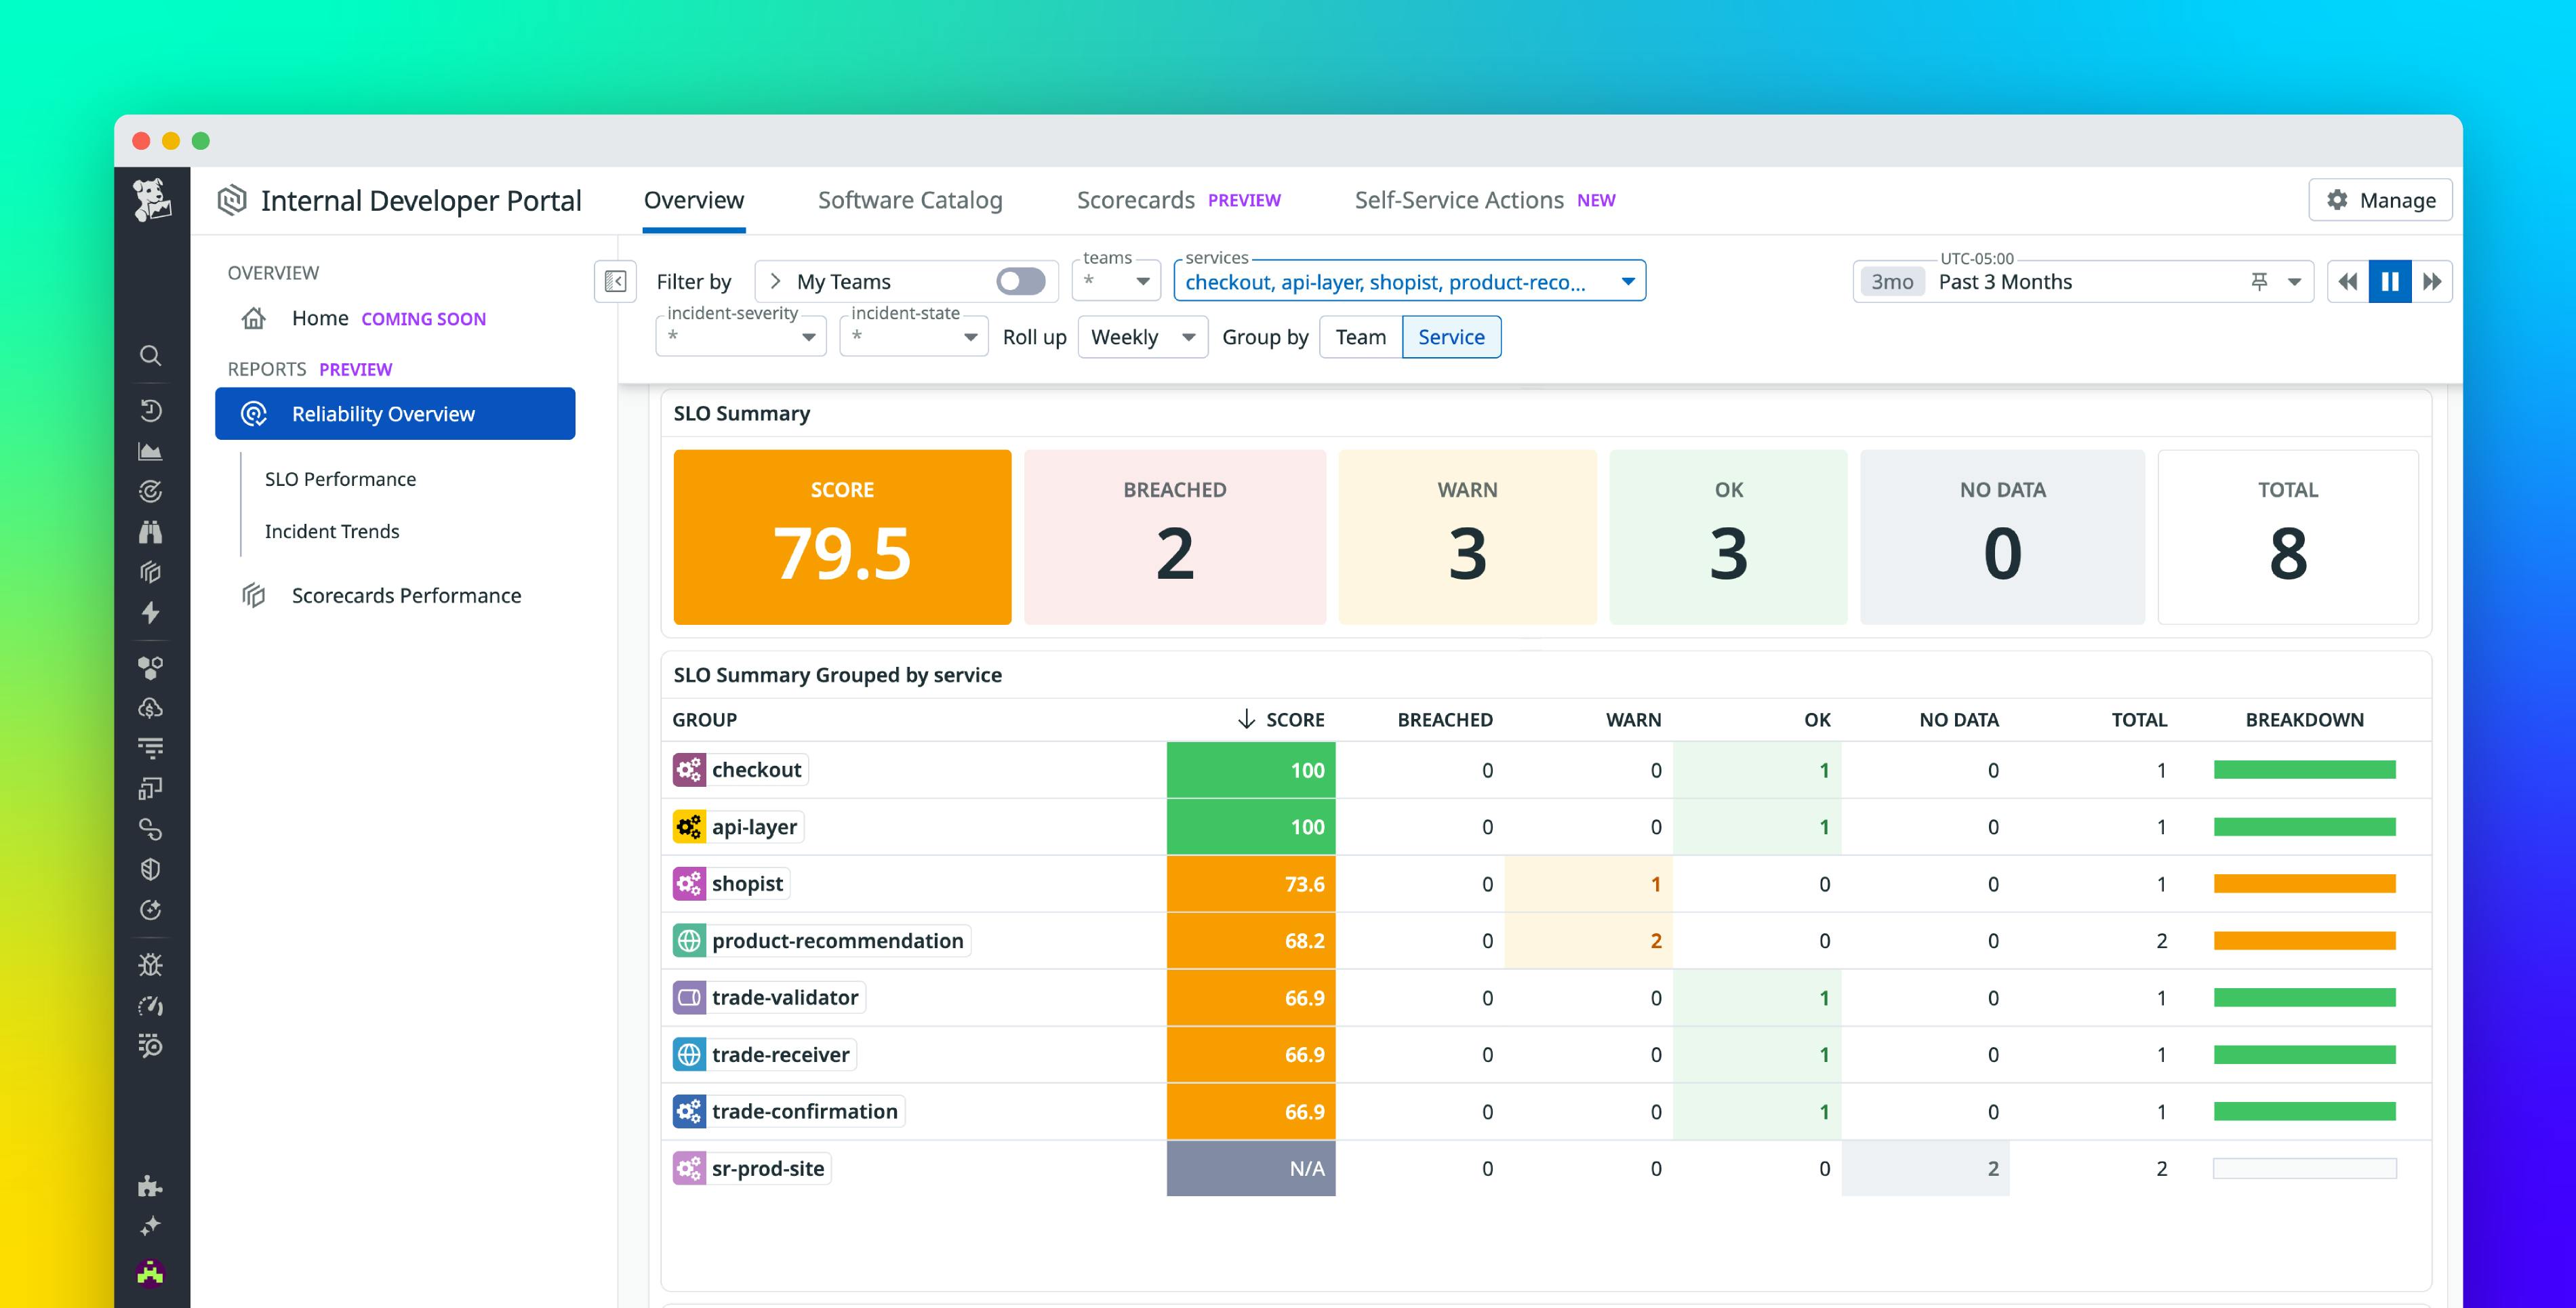Click the cloud cost dollar icon

(x=150, y=709)
